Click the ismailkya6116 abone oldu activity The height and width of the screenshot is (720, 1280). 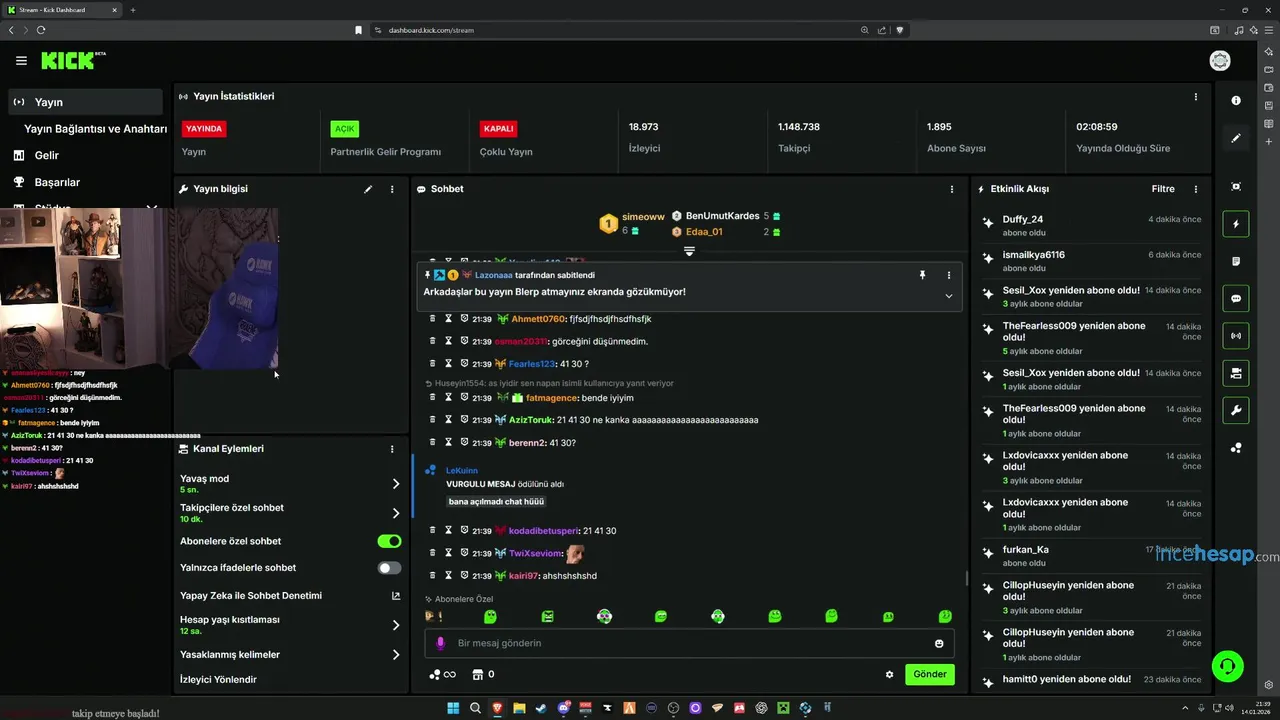[x=1092, y=261]
